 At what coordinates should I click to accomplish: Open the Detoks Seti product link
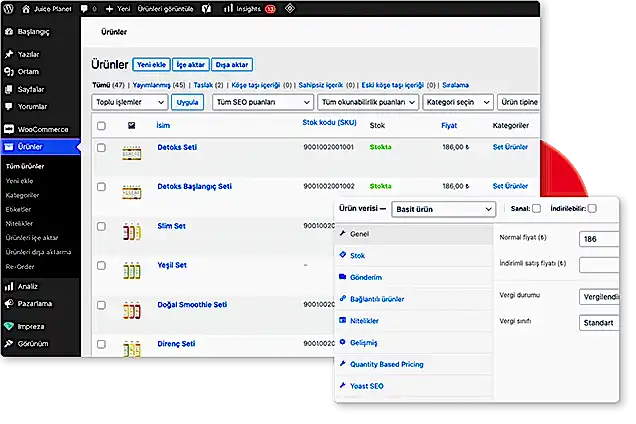point(177,147)
